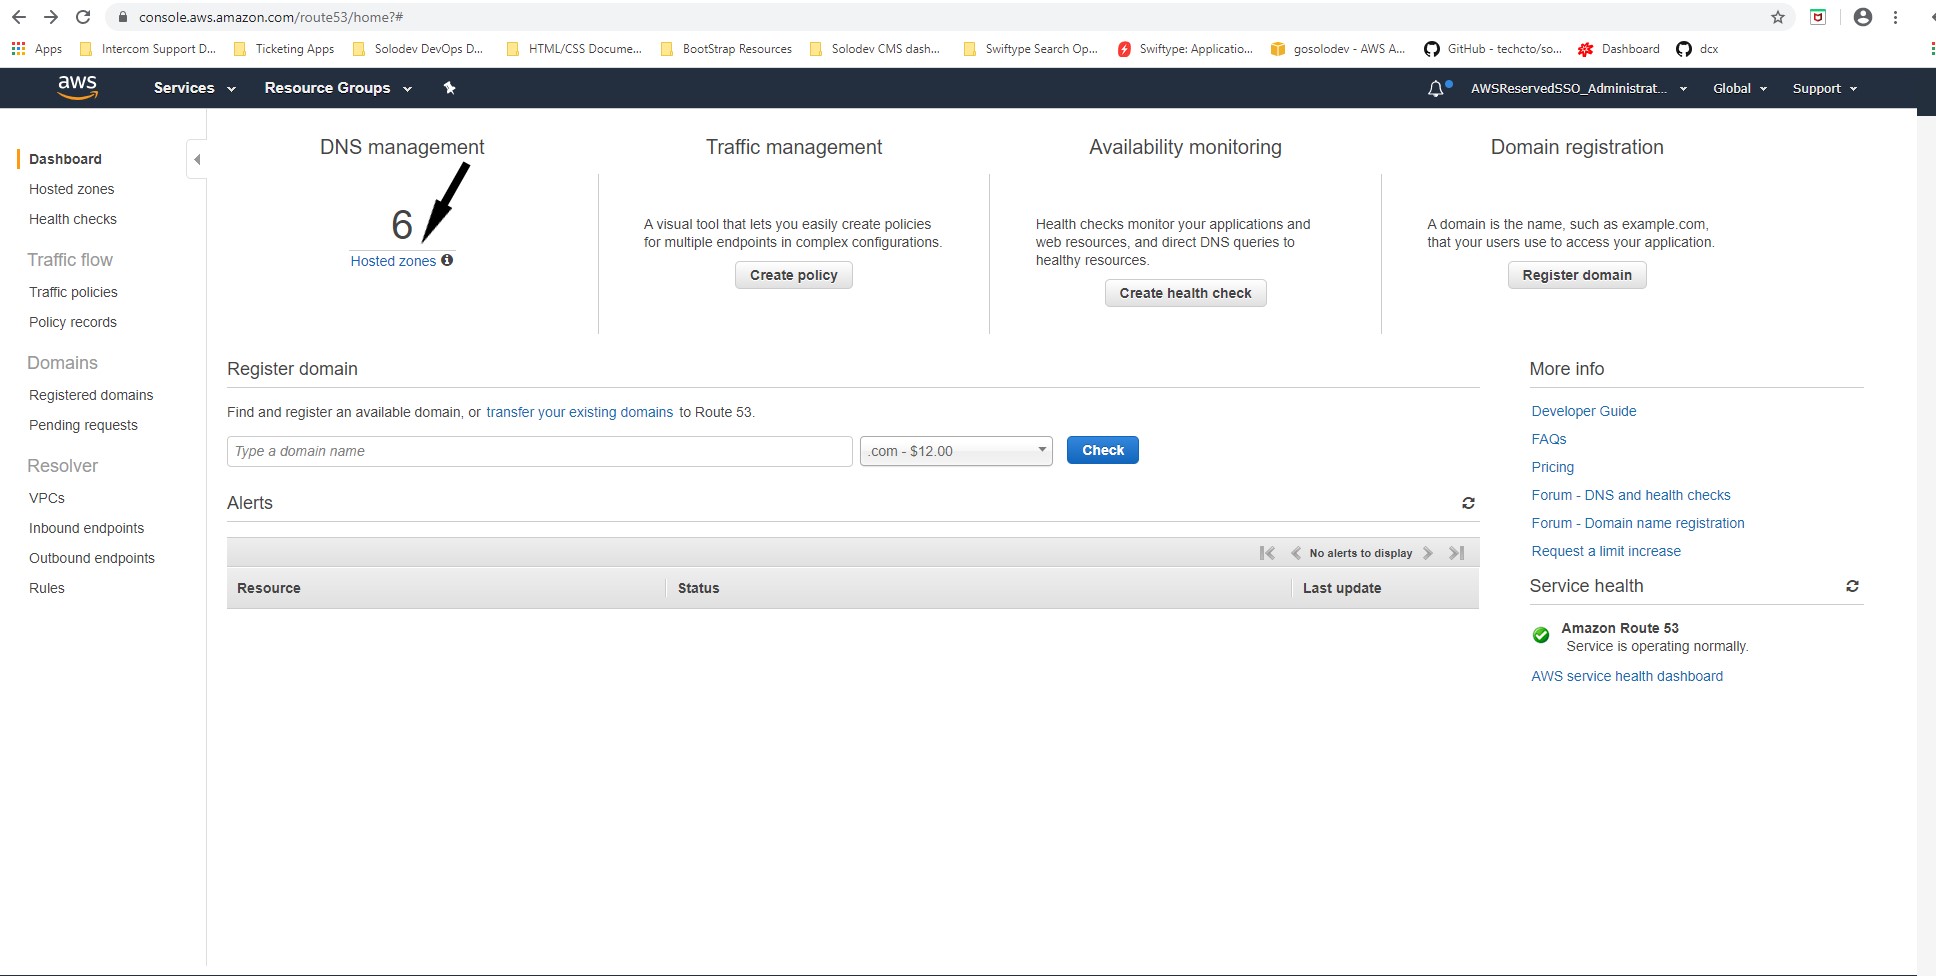
Task: Open the dcx GitHub bookmark
Action: point(1697,49)
